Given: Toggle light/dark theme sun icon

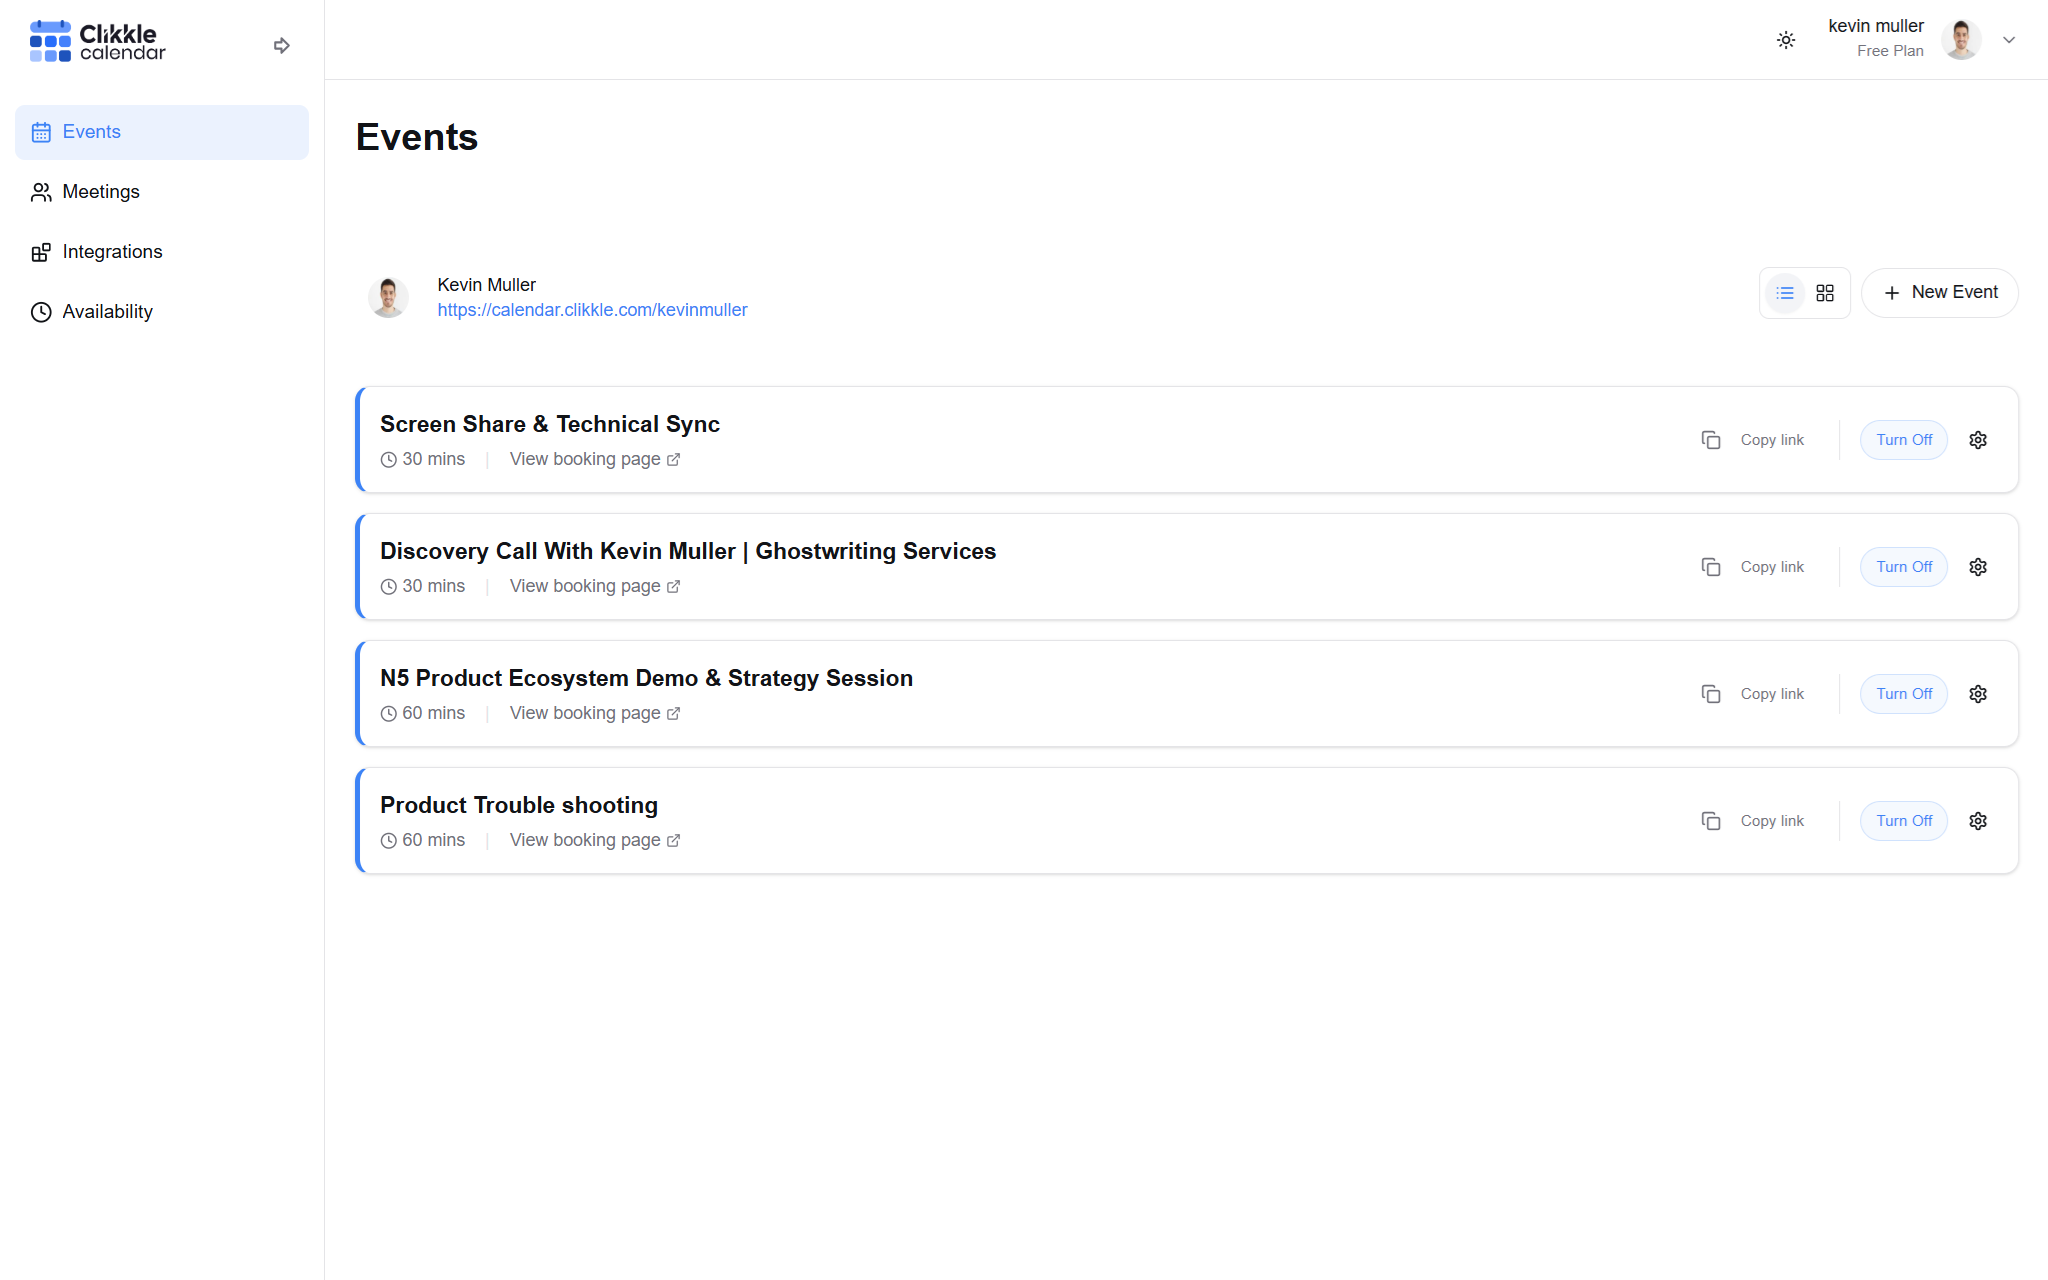Looking at the screenshot, I should click(1786, 40).
